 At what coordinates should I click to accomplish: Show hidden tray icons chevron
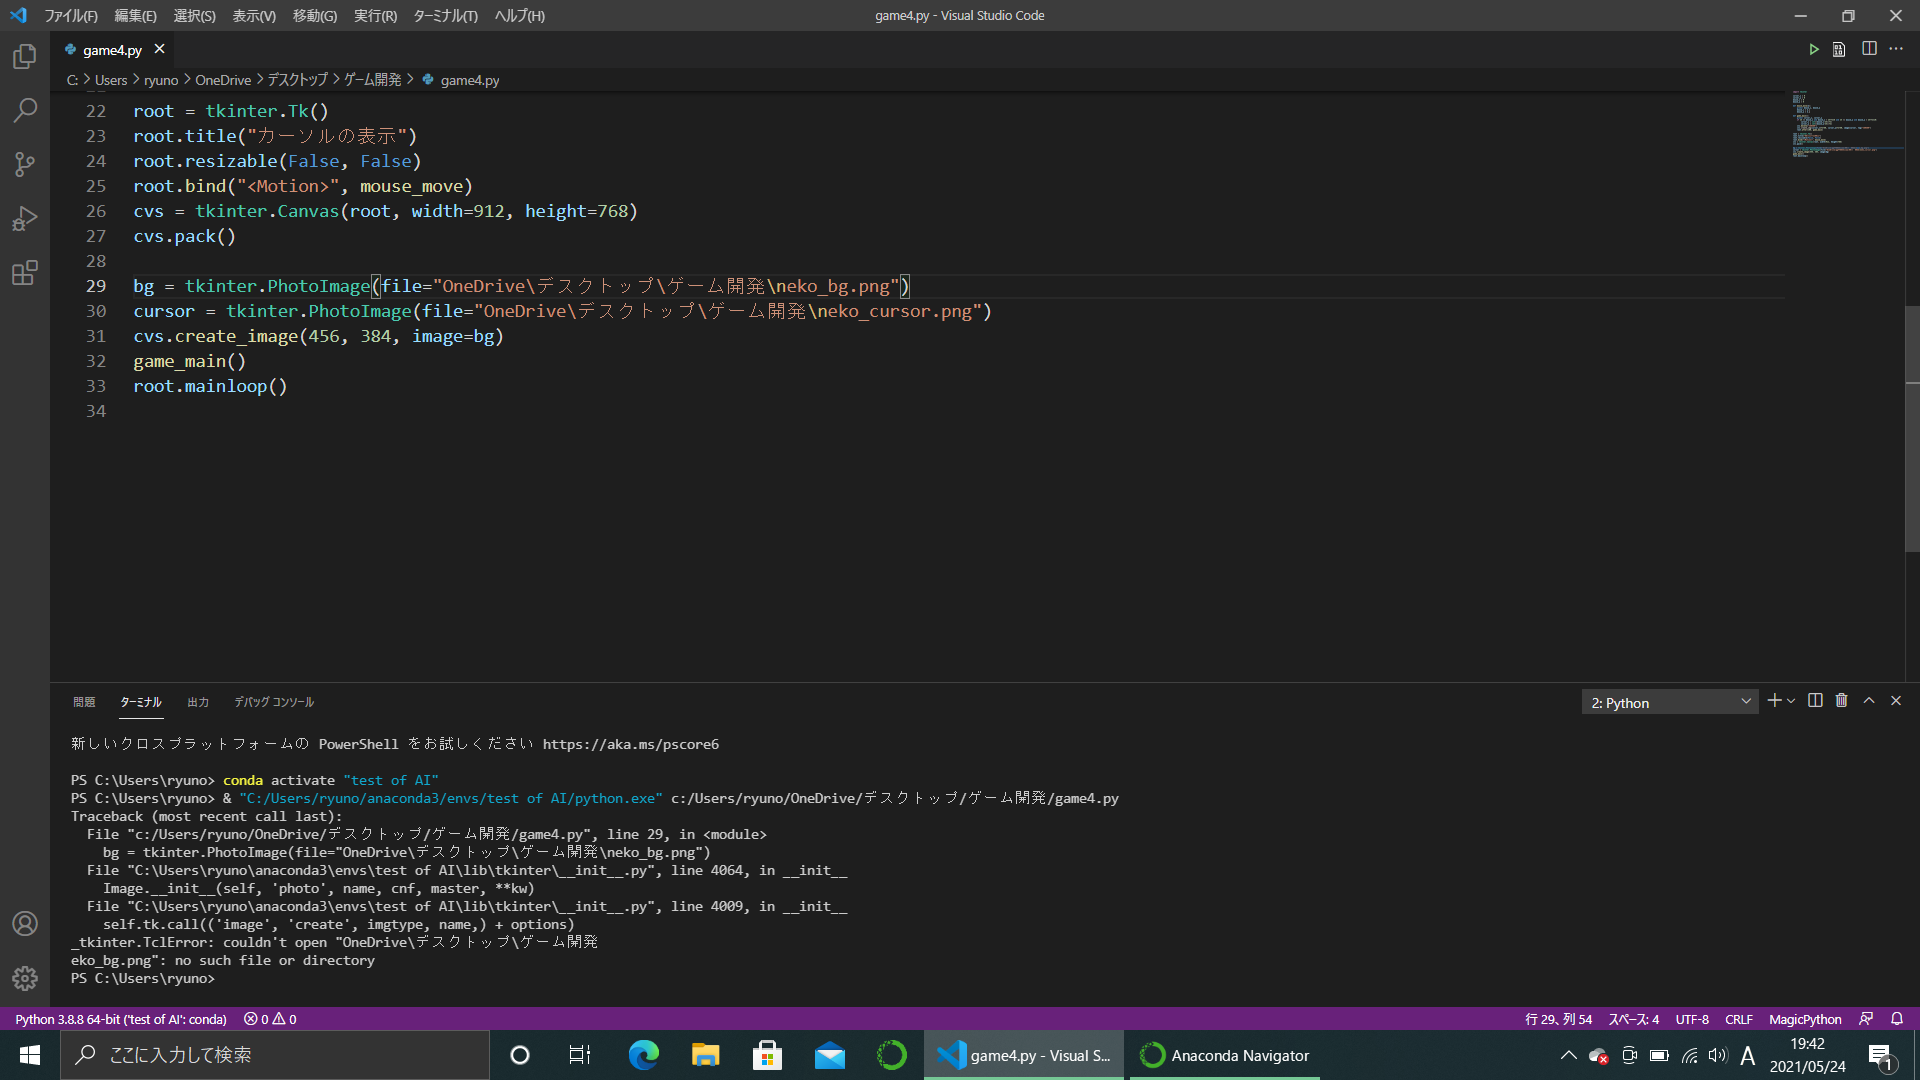click(x=1568, y=1055)
